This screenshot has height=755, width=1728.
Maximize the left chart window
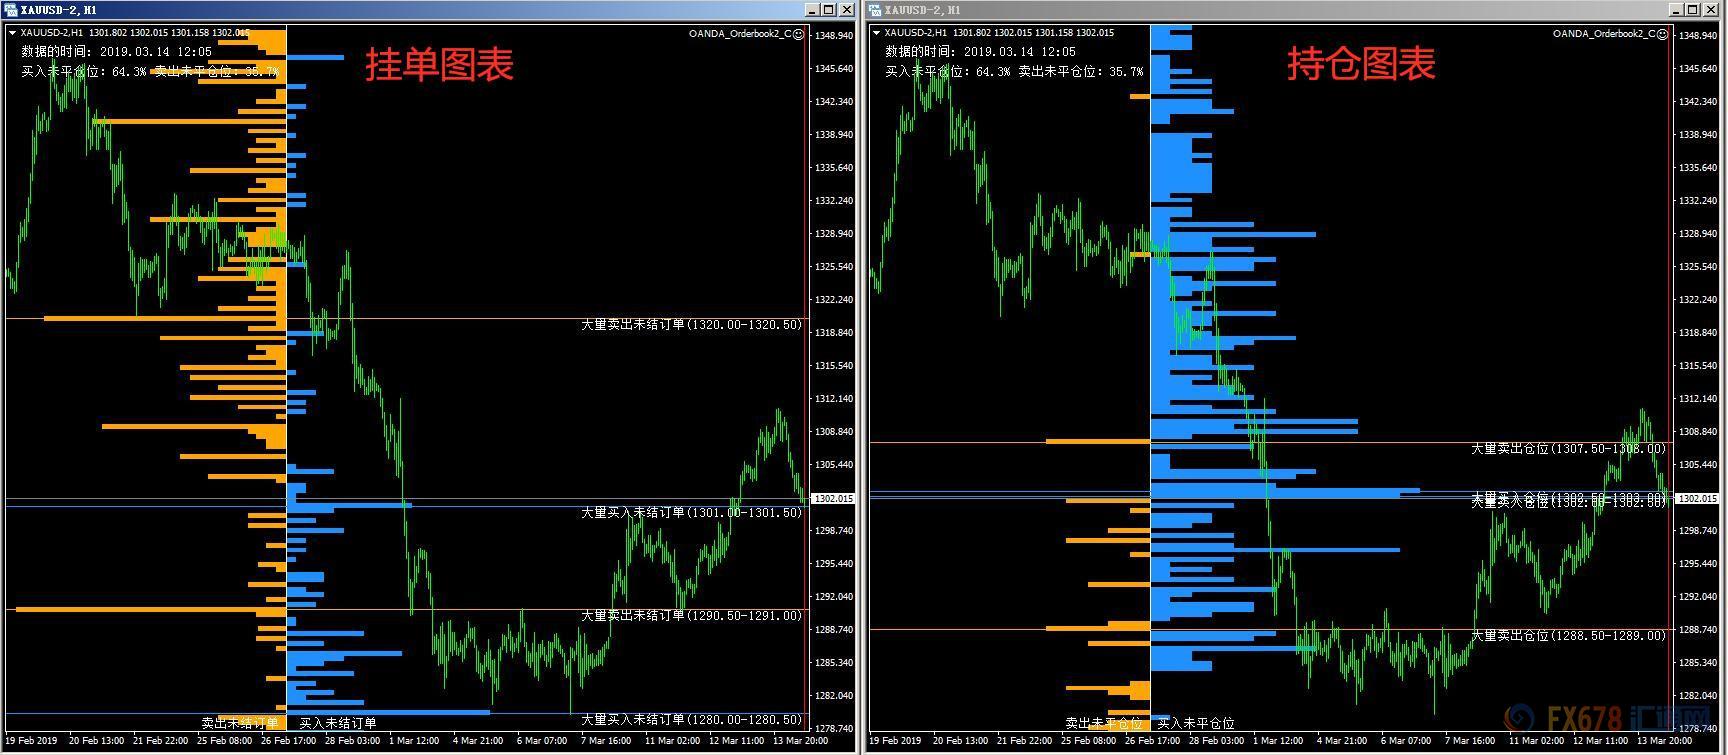pos(828,10)
